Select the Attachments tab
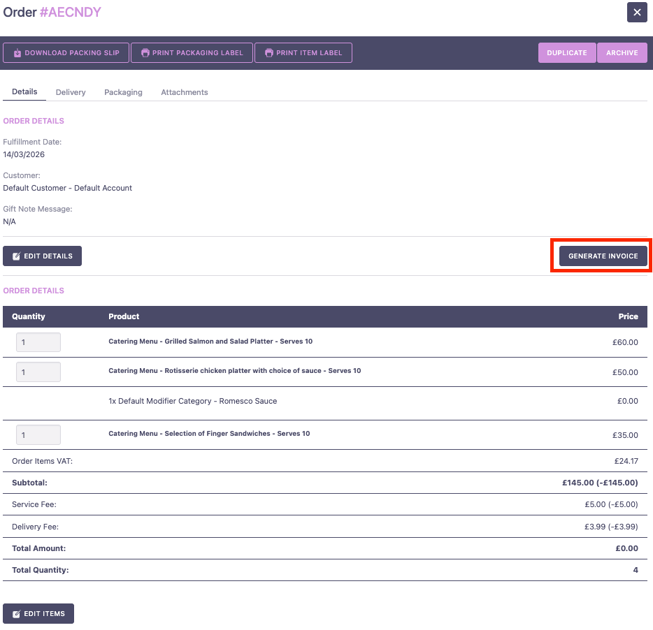Image resolution: width=653 pixels, height=630 pixels. pos(184,92)
